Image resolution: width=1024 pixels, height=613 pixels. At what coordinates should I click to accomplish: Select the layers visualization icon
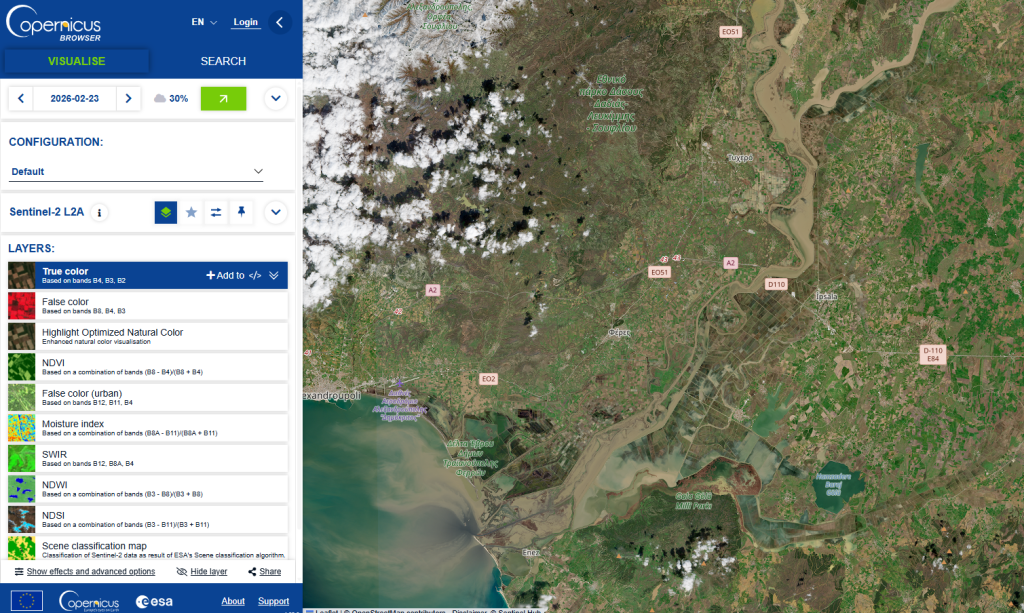[x=166, y=213]
